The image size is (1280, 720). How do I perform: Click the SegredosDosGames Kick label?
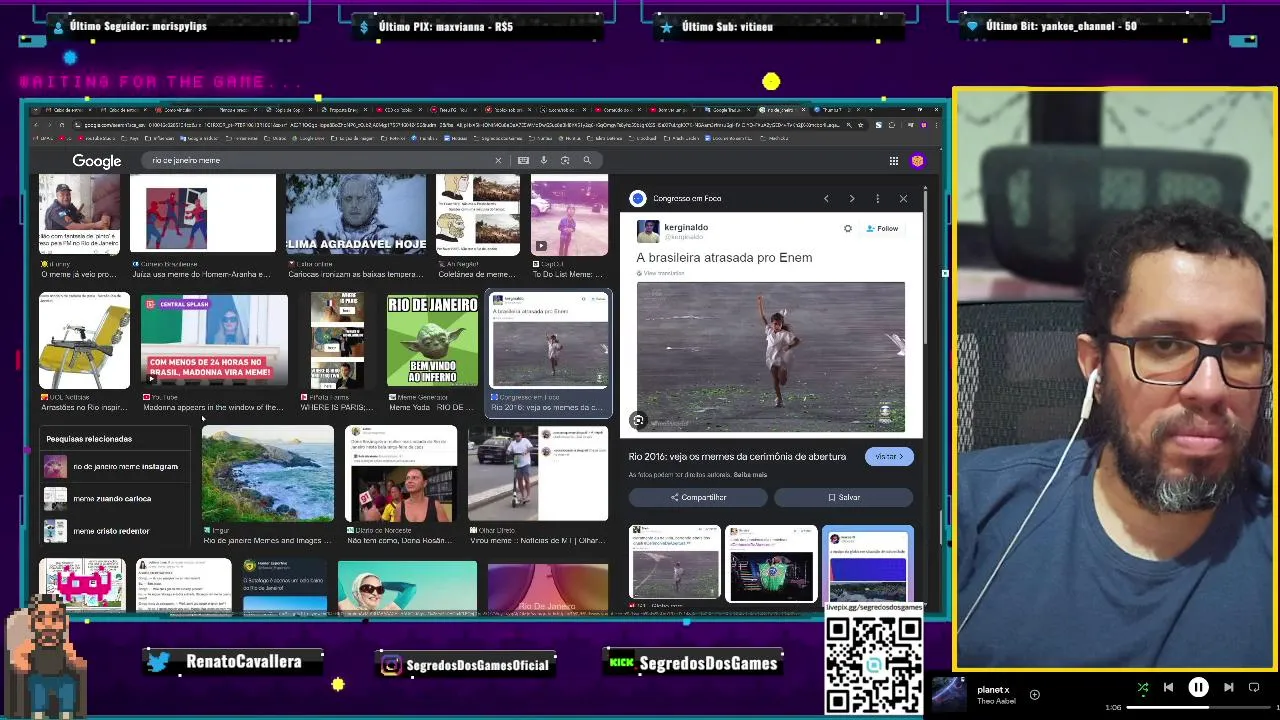693,663
